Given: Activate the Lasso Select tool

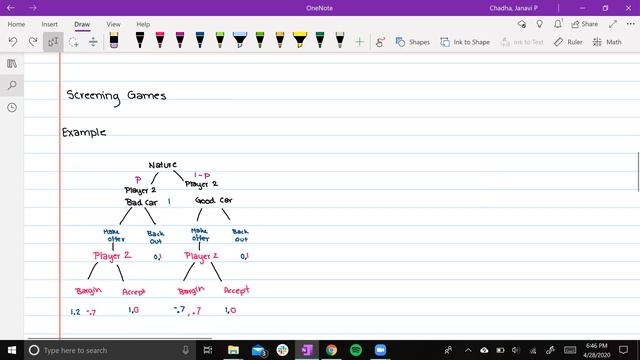Looking at the screenshot, I should (x=73, y=42).
